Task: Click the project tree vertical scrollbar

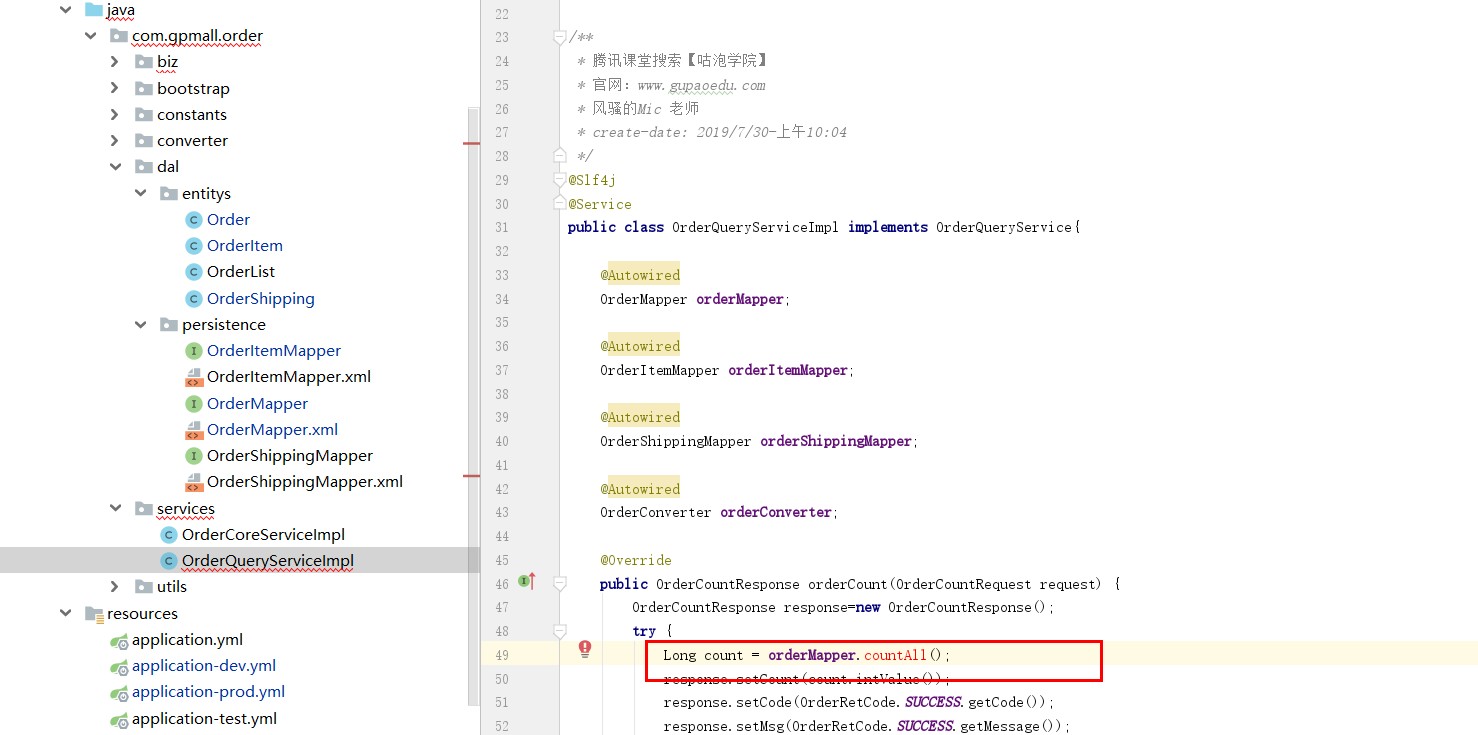Action: pyautogui.click(x=474, y=405)
